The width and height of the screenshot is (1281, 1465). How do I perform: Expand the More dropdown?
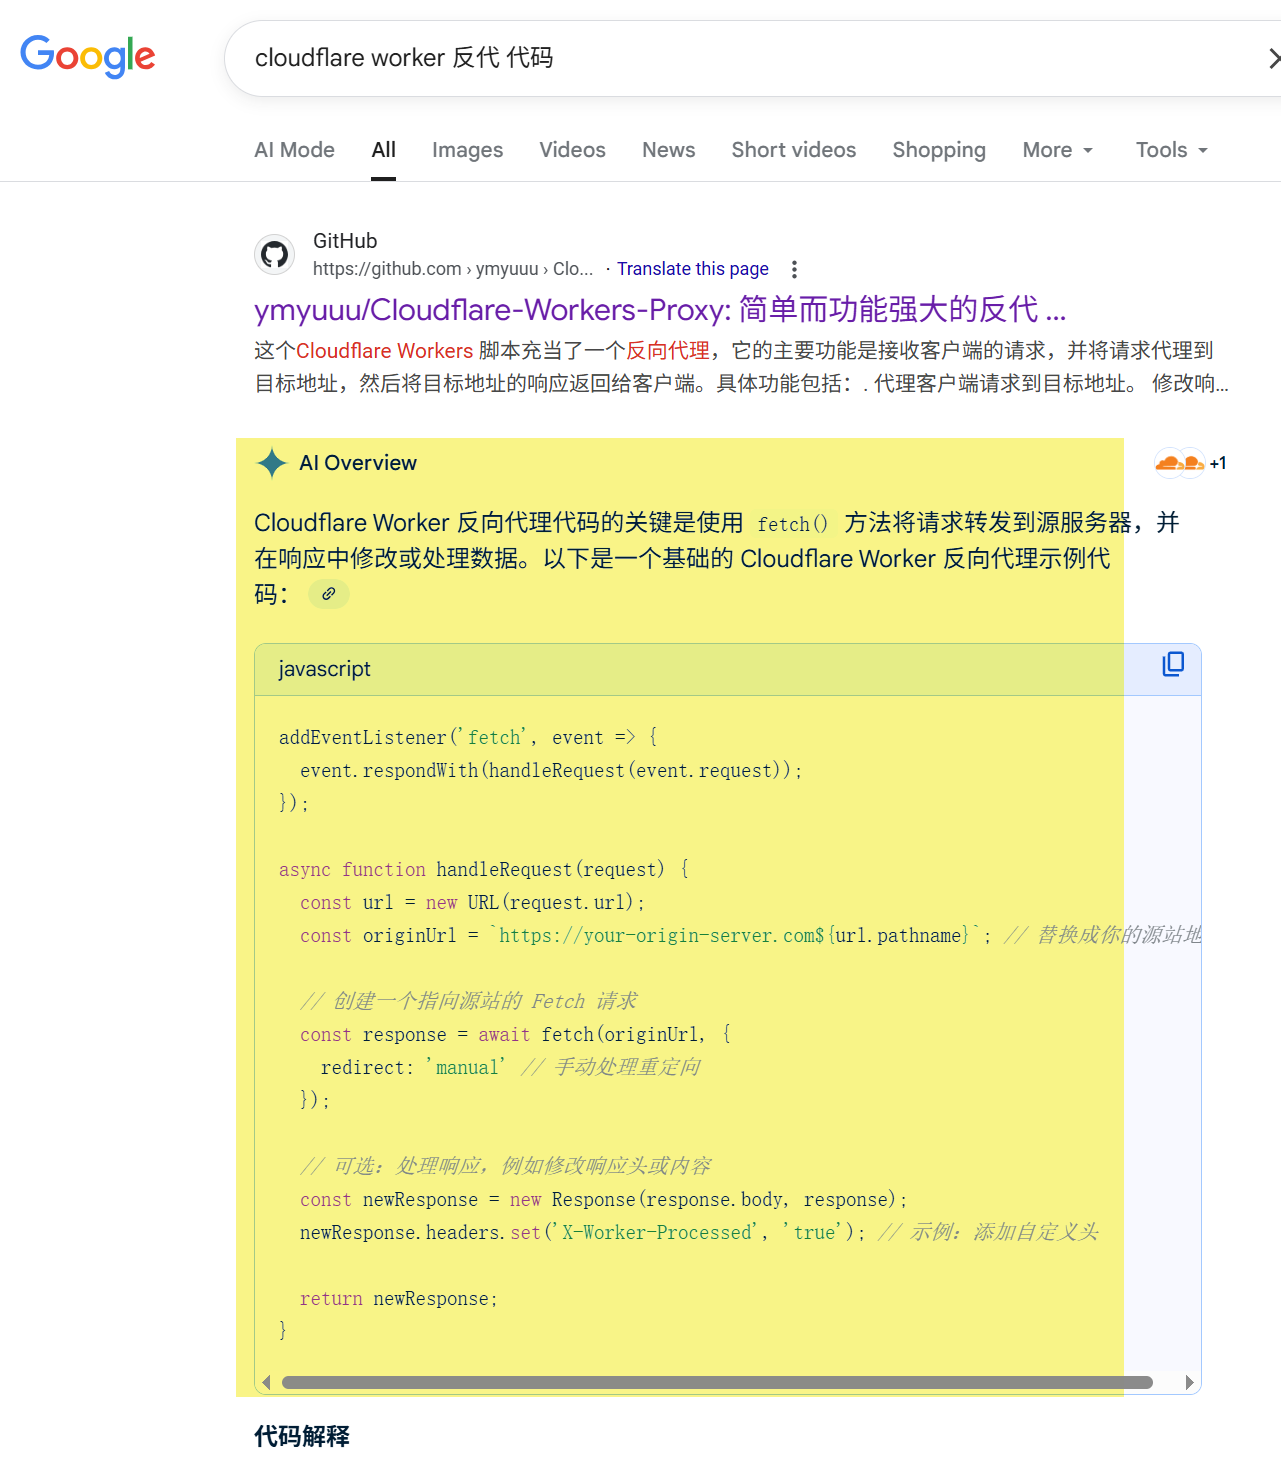click(1057, 150)
